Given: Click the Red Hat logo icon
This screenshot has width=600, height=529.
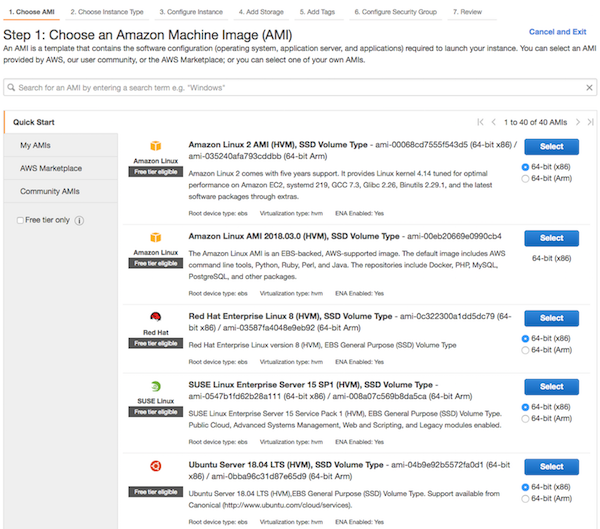Looking at the screenshot, I should click(155, 317).
